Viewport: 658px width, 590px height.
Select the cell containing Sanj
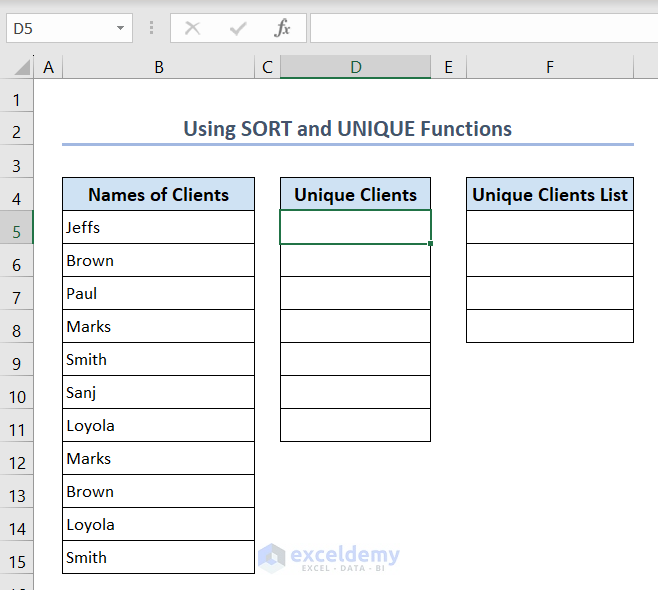[158, 393]
